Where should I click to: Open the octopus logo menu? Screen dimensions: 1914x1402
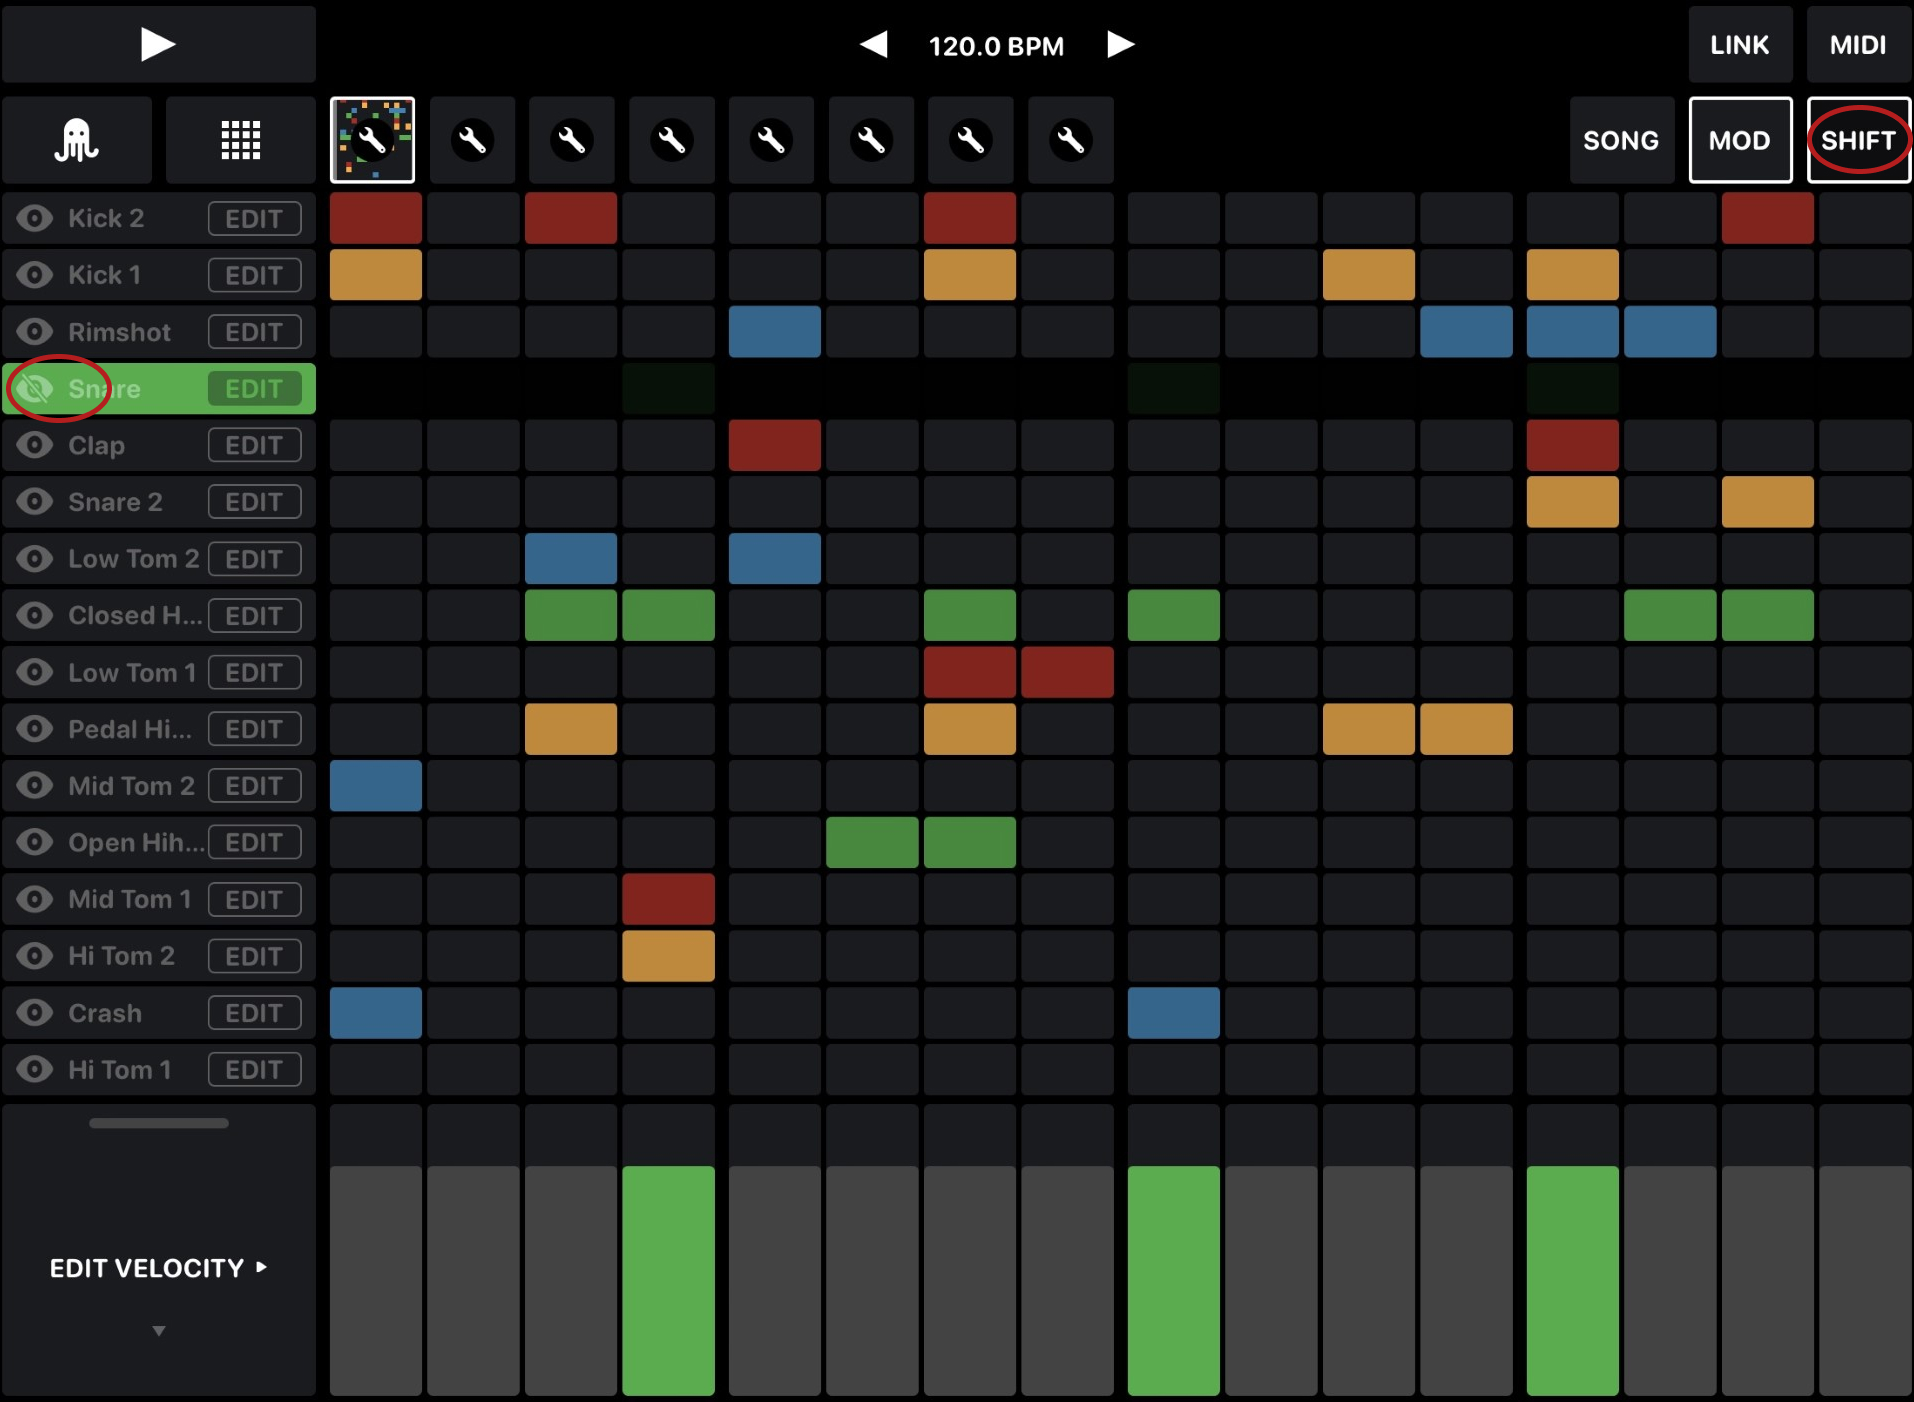pyautogui.click(x=77, y=140)
